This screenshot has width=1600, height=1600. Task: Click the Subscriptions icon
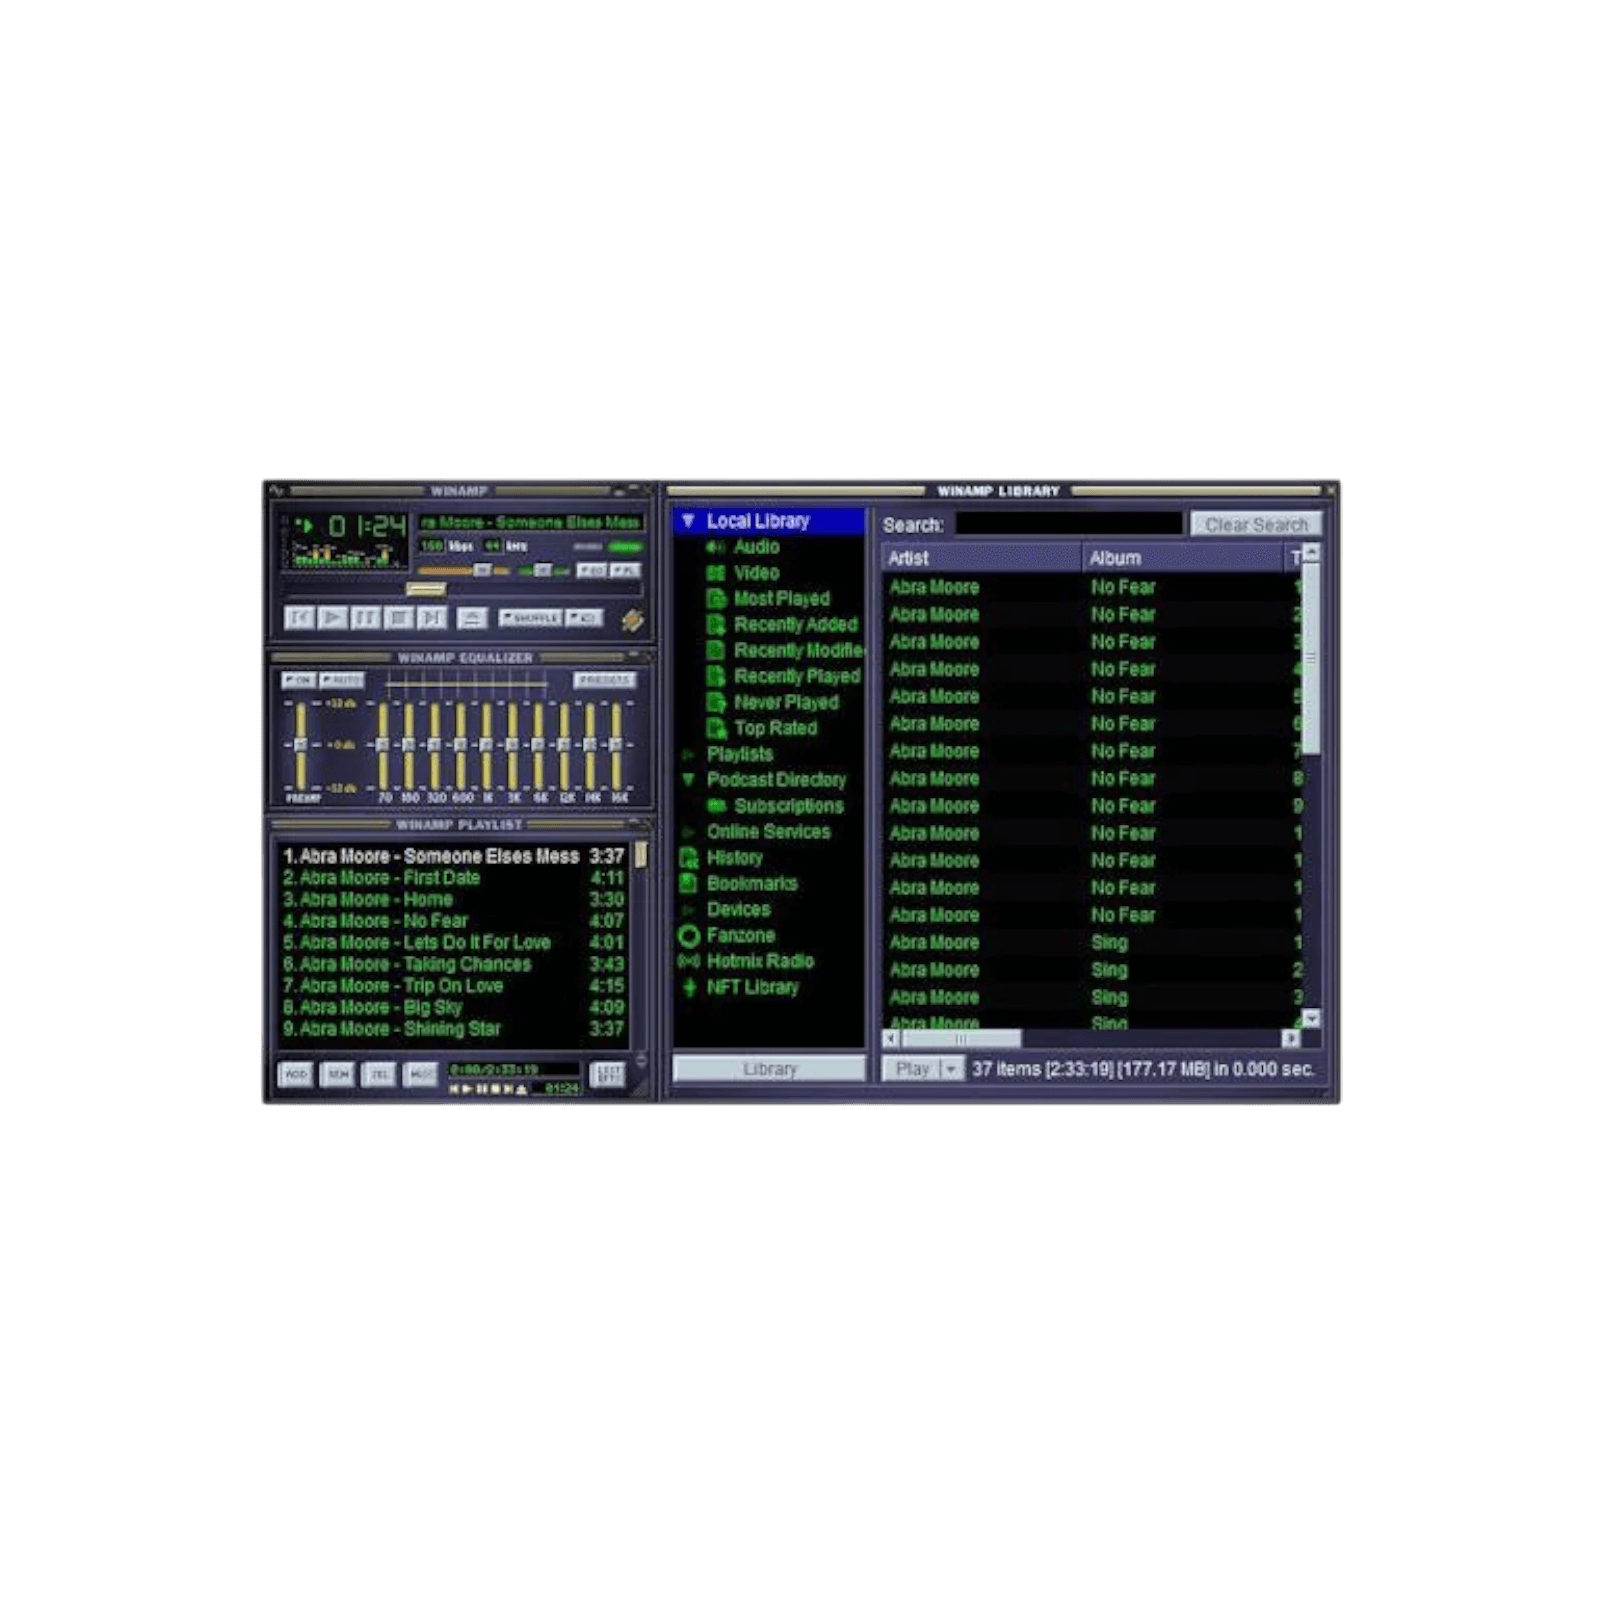716,806
